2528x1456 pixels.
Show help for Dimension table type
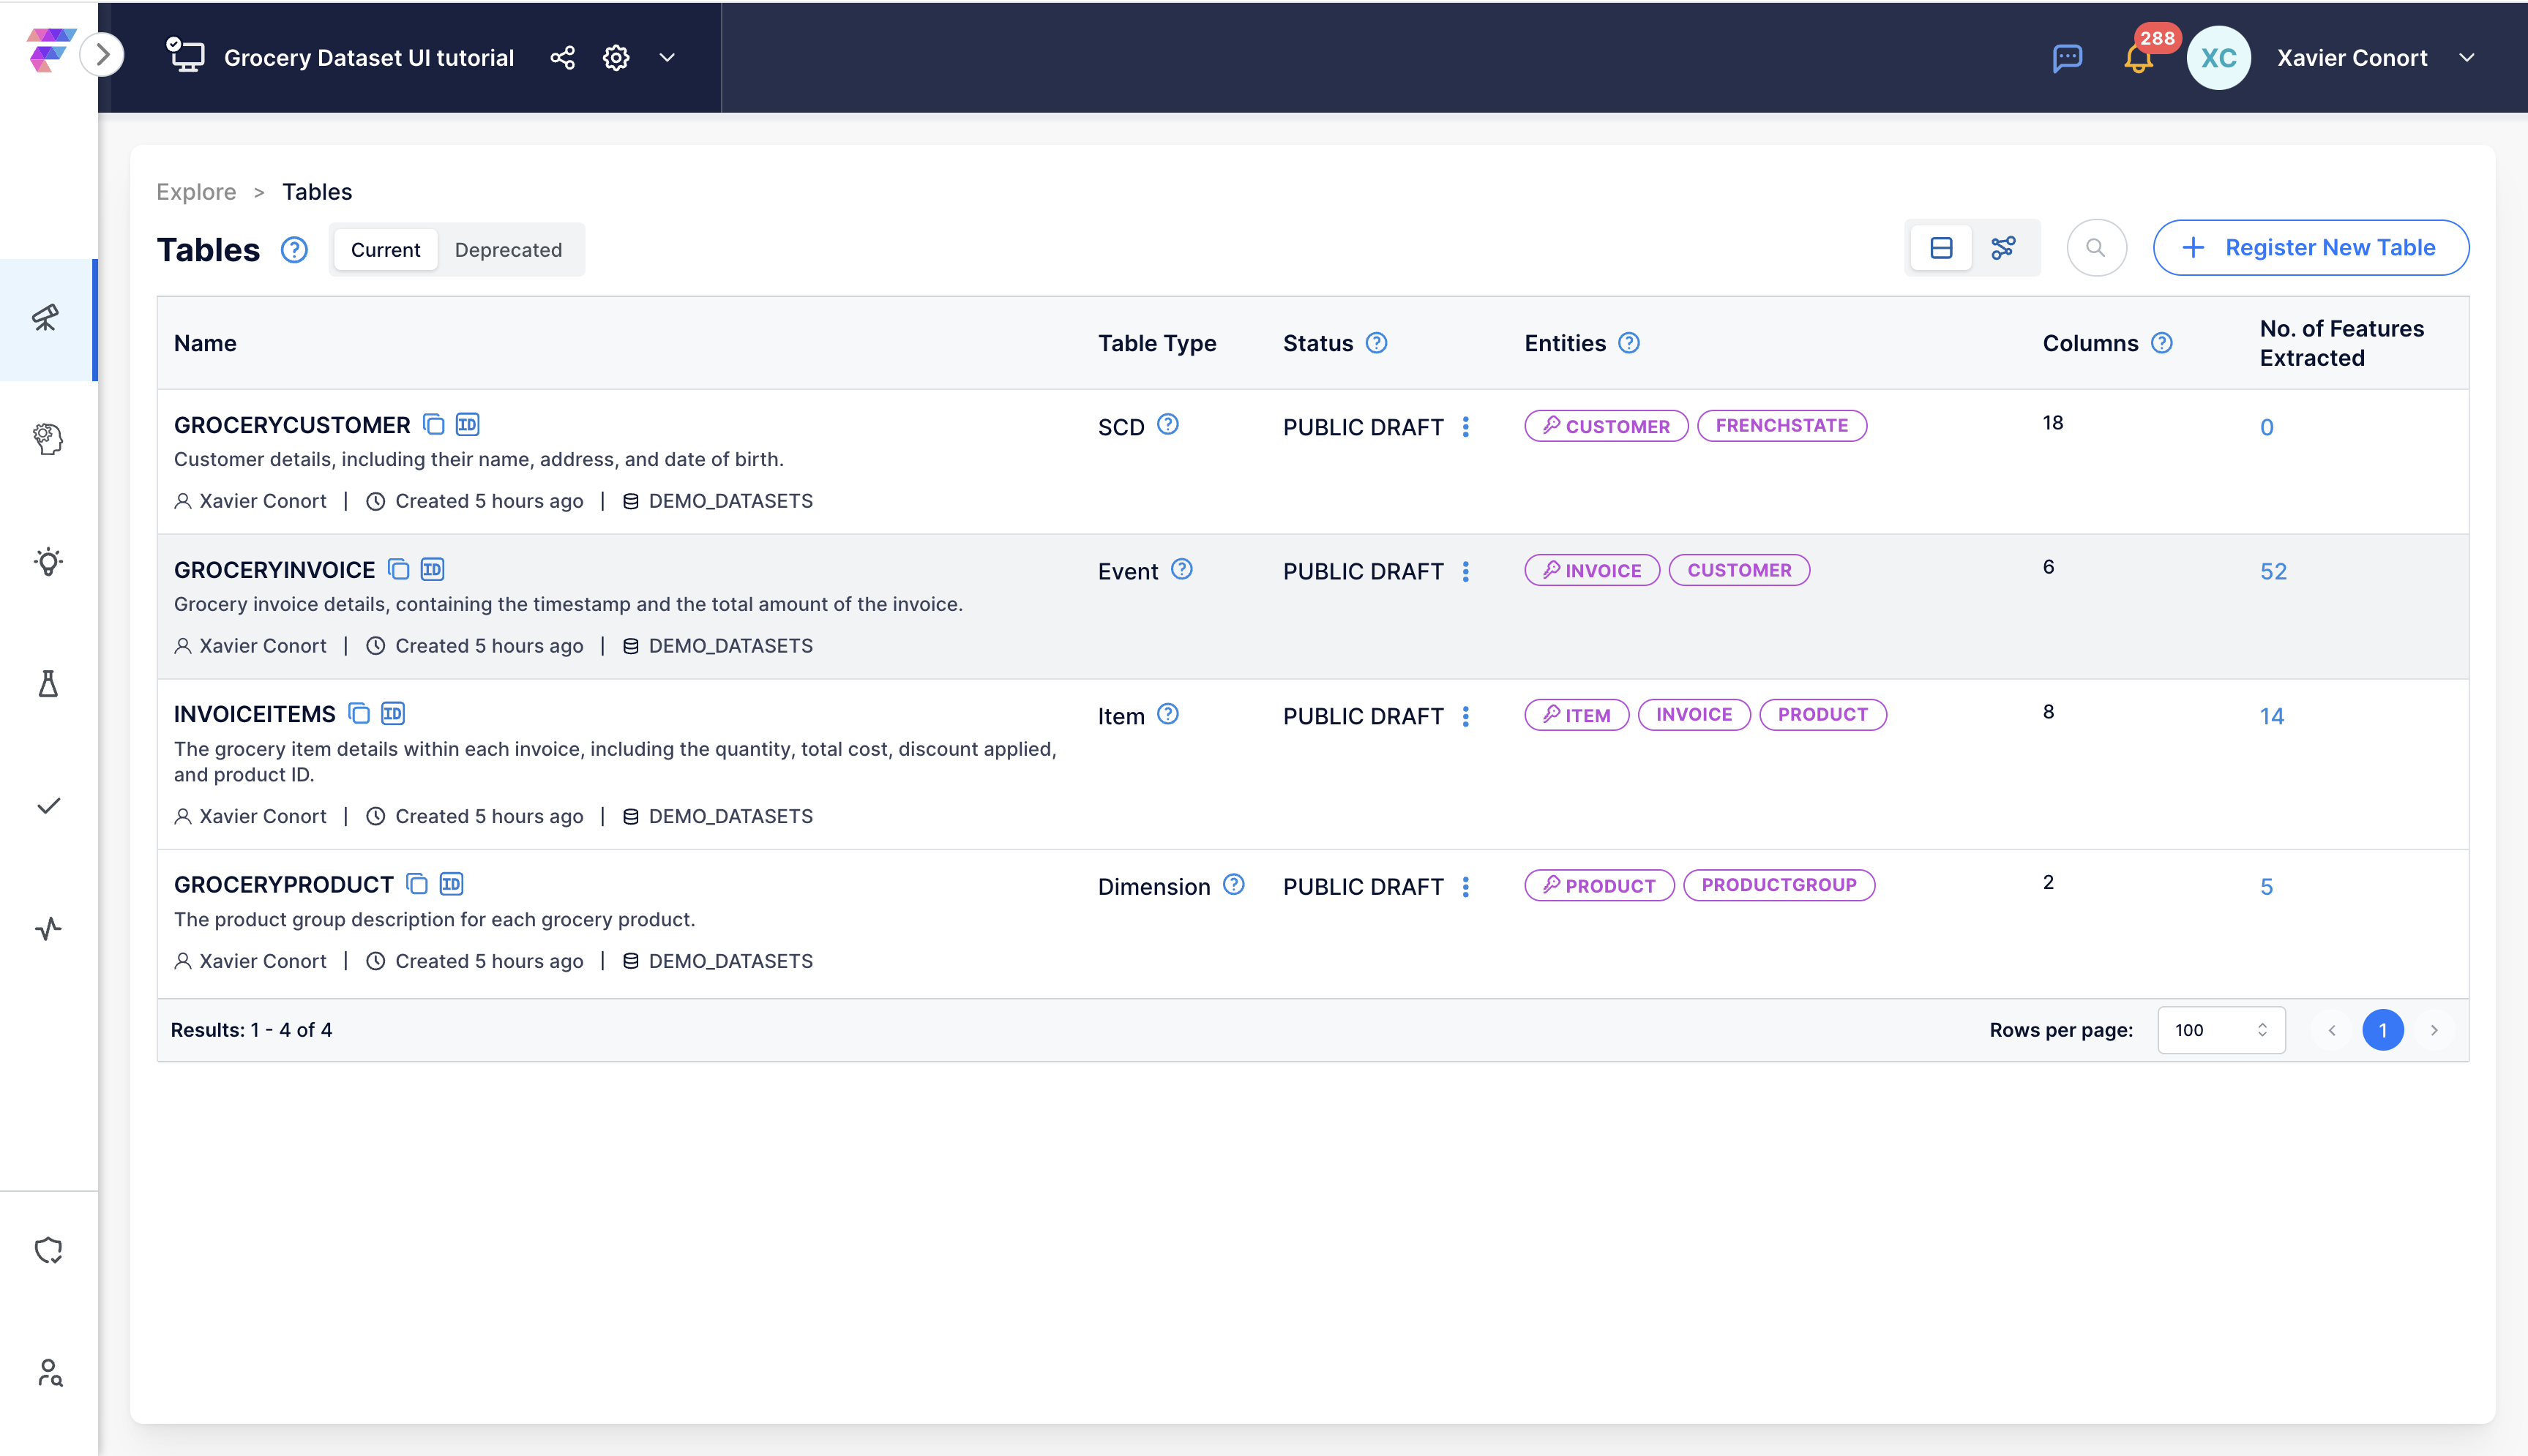(x=1234, y=885)
